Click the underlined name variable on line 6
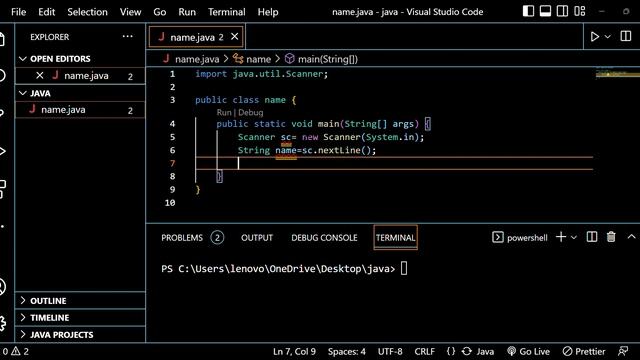 [x=286, y=151]
